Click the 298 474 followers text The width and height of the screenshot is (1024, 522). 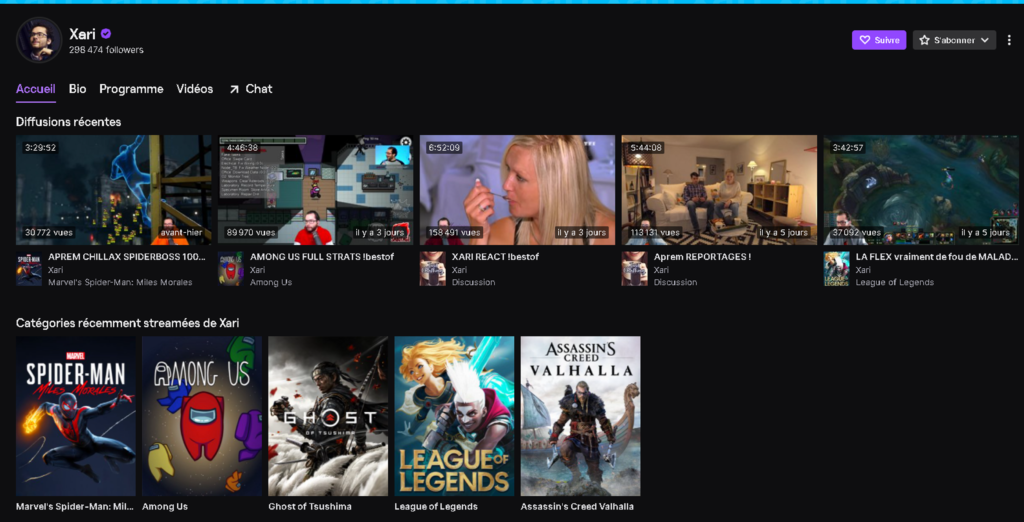(x=106, y=50)
